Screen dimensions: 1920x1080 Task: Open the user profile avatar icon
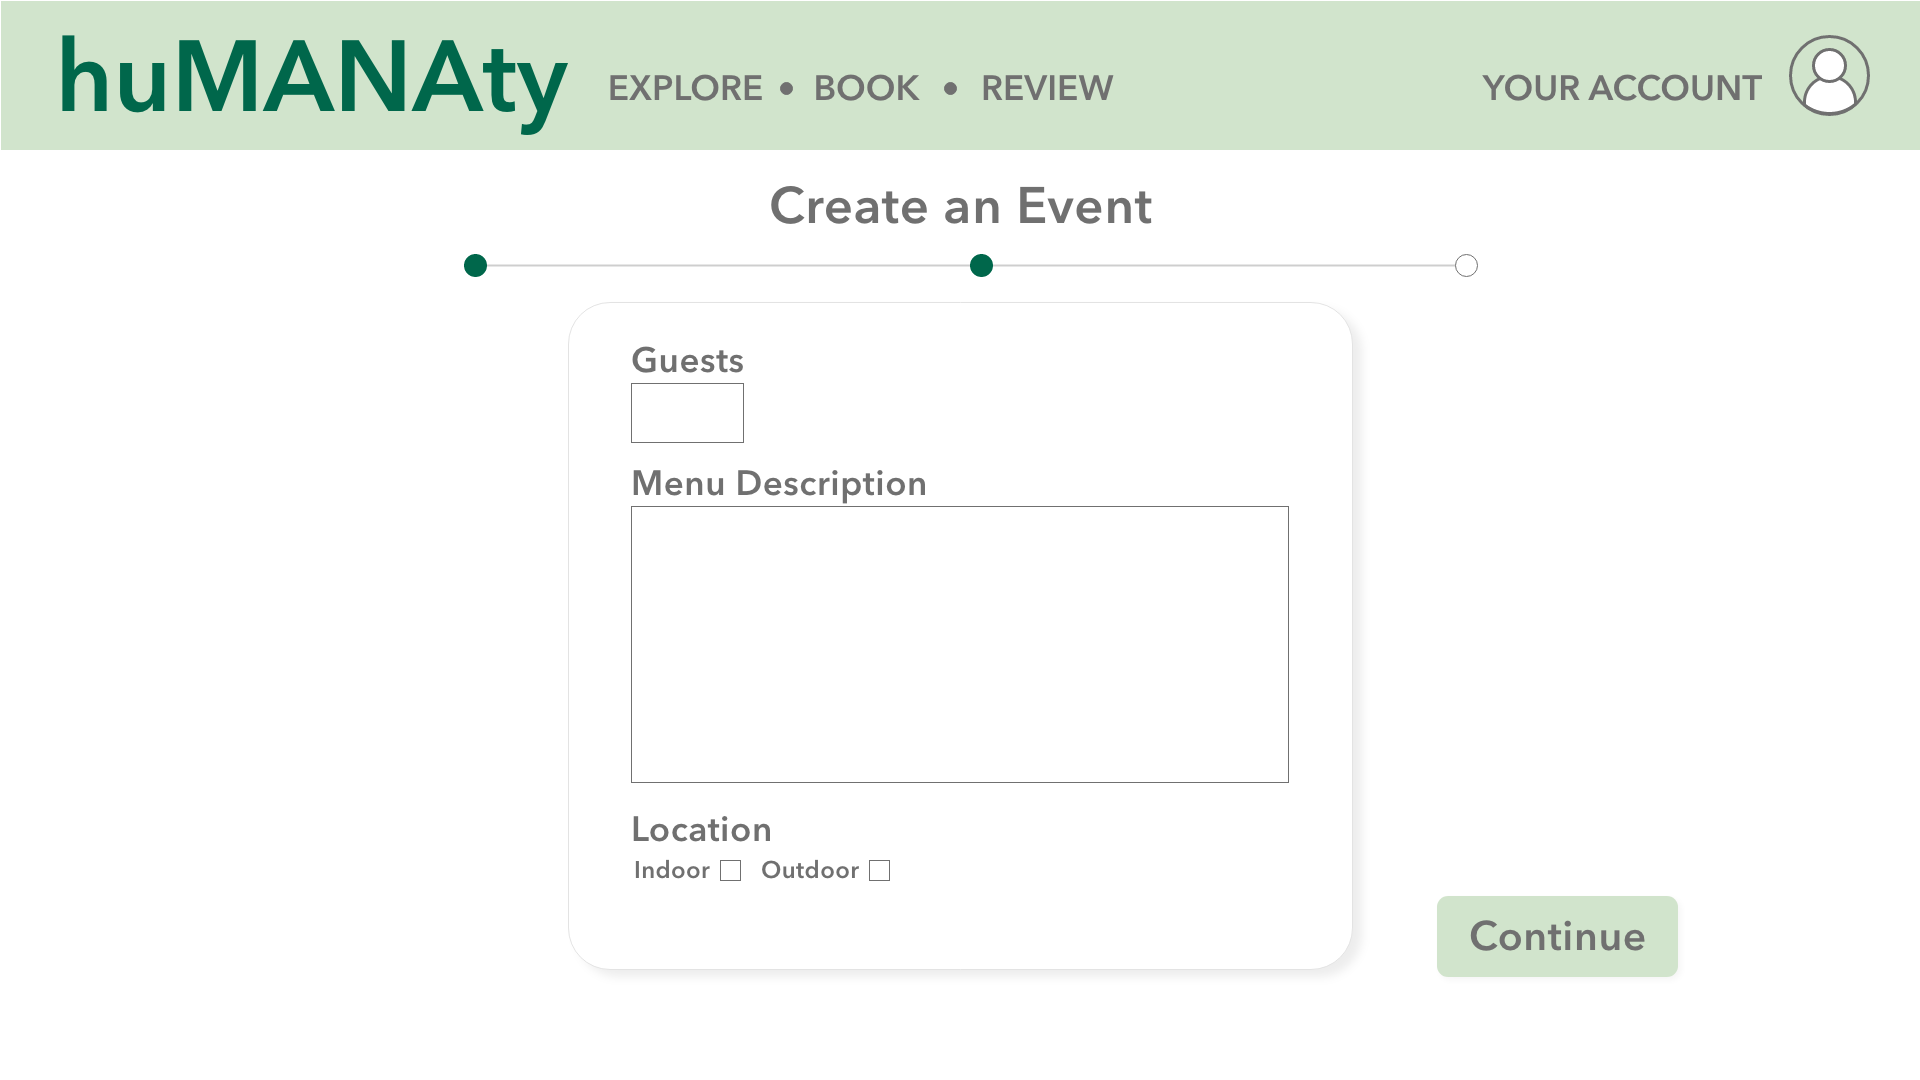[1829, 76]
